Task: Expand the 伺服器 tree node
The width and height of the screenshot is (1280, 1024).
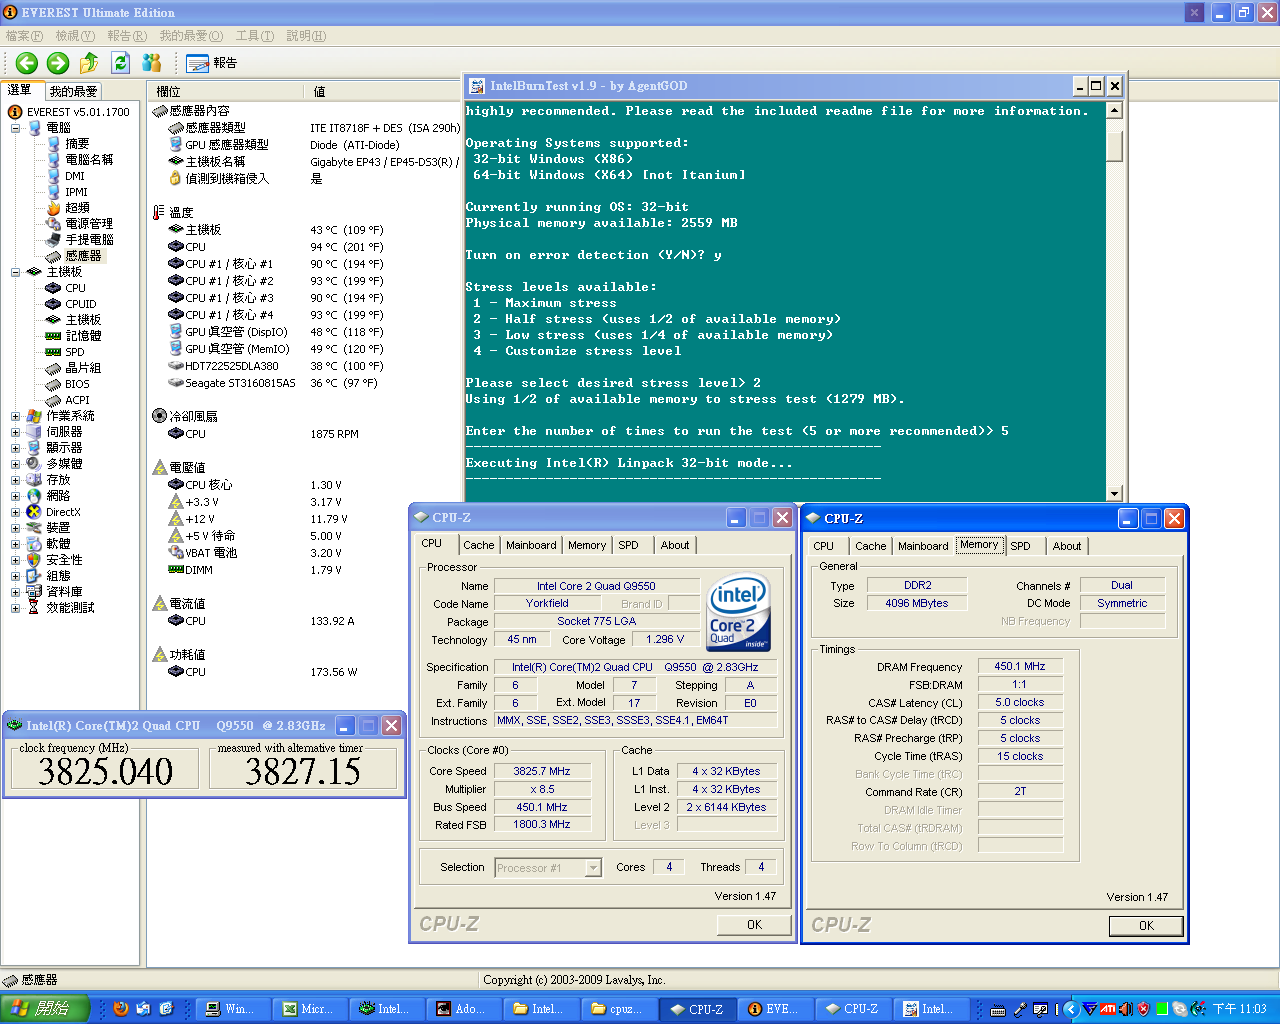Action: coord(15,432)
